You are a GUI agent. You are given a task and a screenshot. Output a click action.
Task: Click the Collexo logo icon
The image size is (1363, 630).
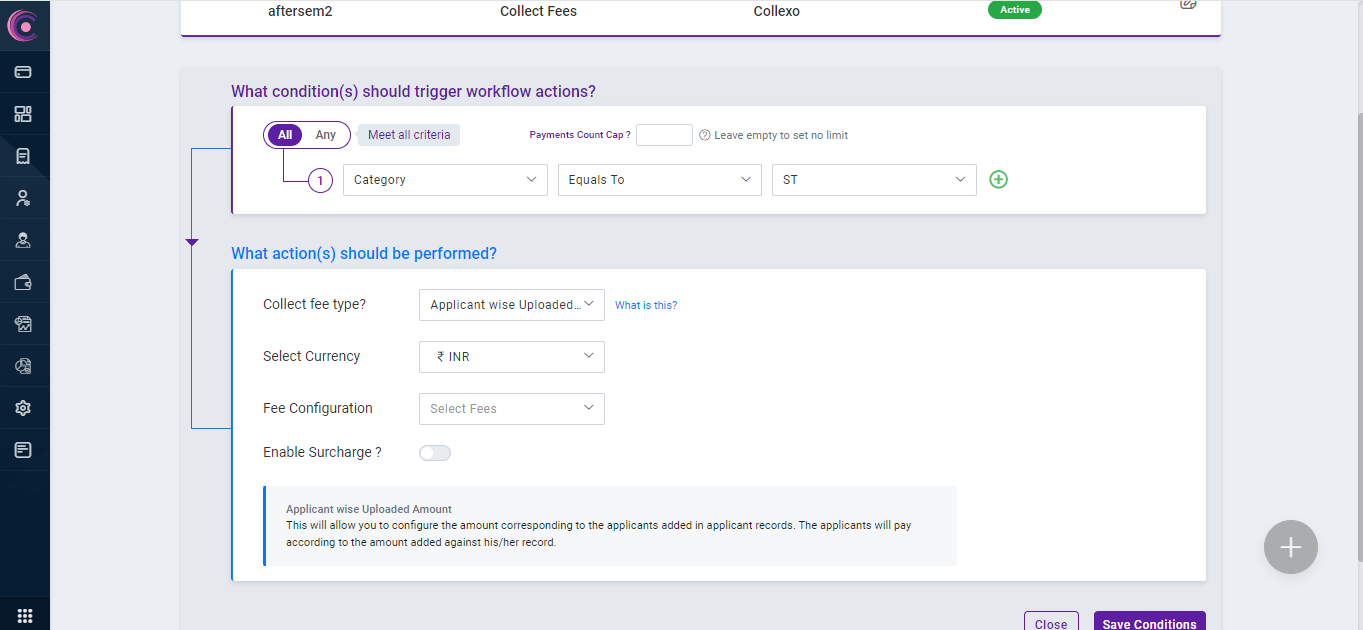[22, 26]
